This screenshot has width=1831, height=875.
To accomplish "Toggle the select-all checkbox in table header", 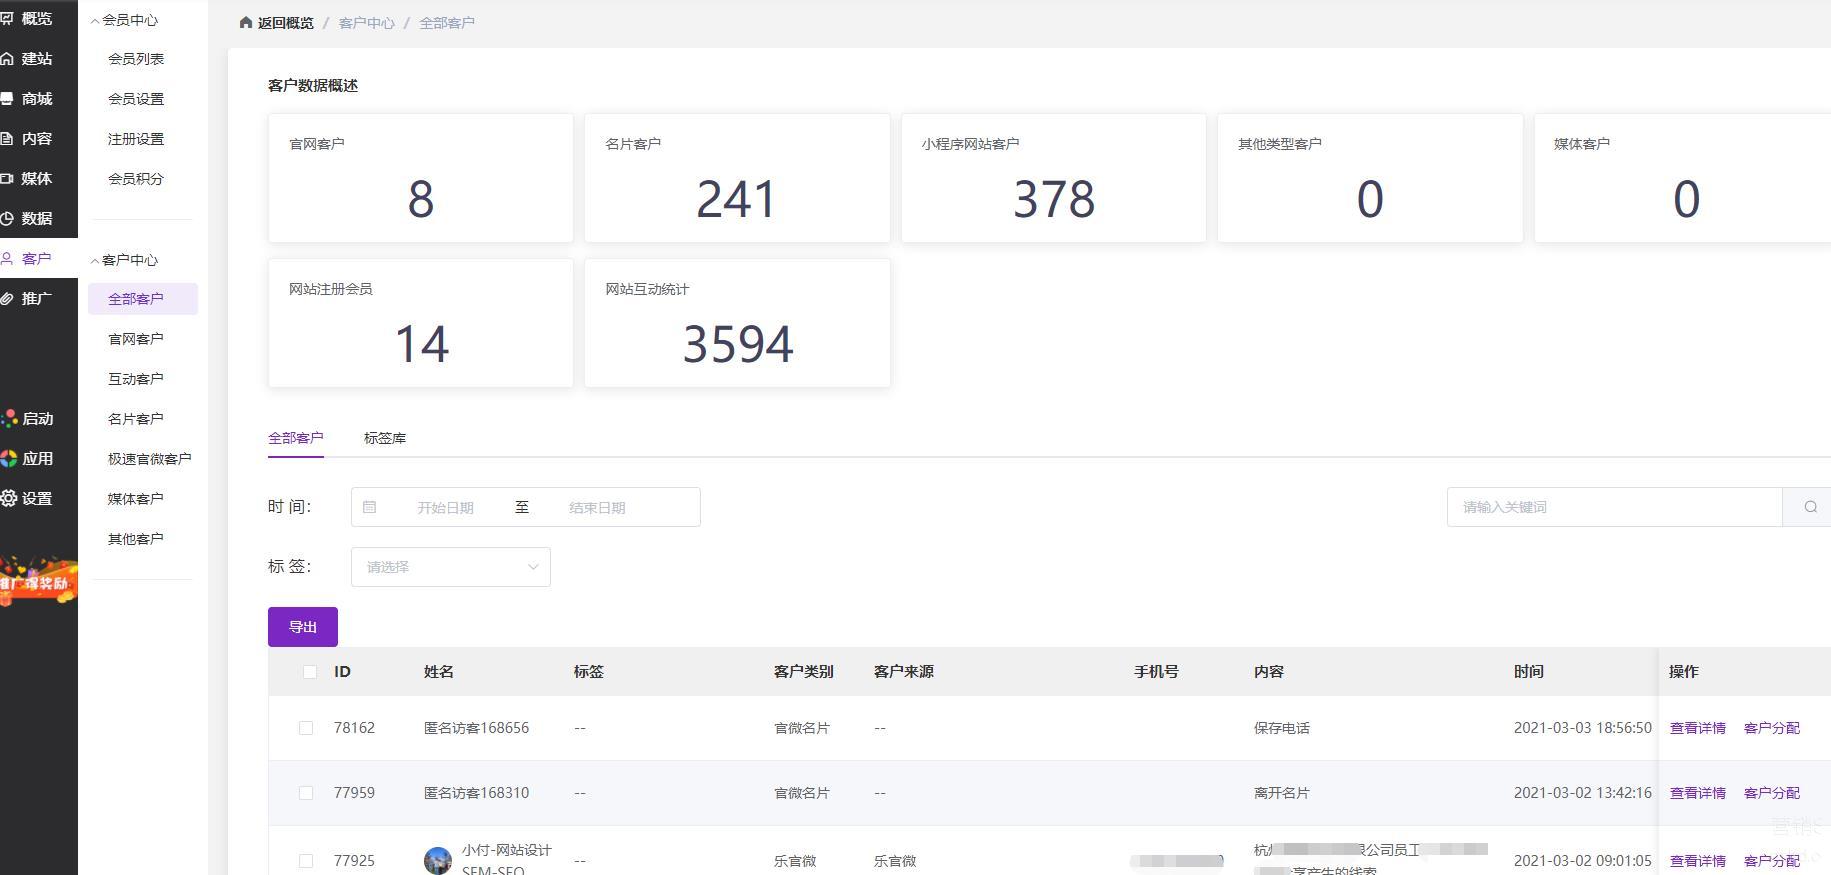I will [x=309, y=672].
